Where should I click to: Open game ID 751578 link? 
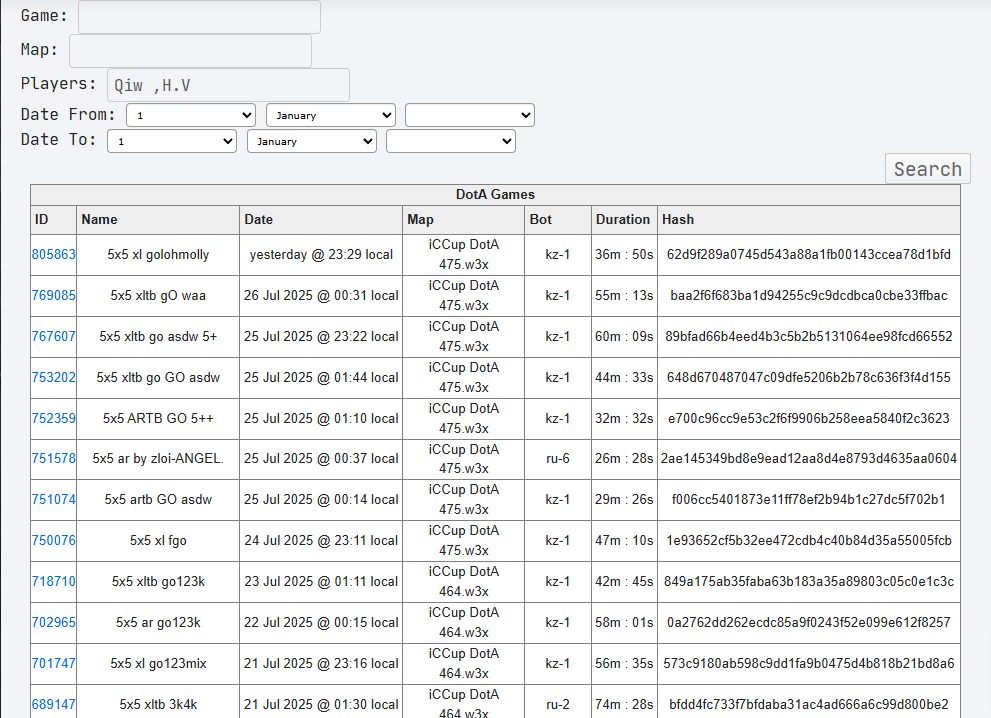pyautogui.click(x=54, y=459)
